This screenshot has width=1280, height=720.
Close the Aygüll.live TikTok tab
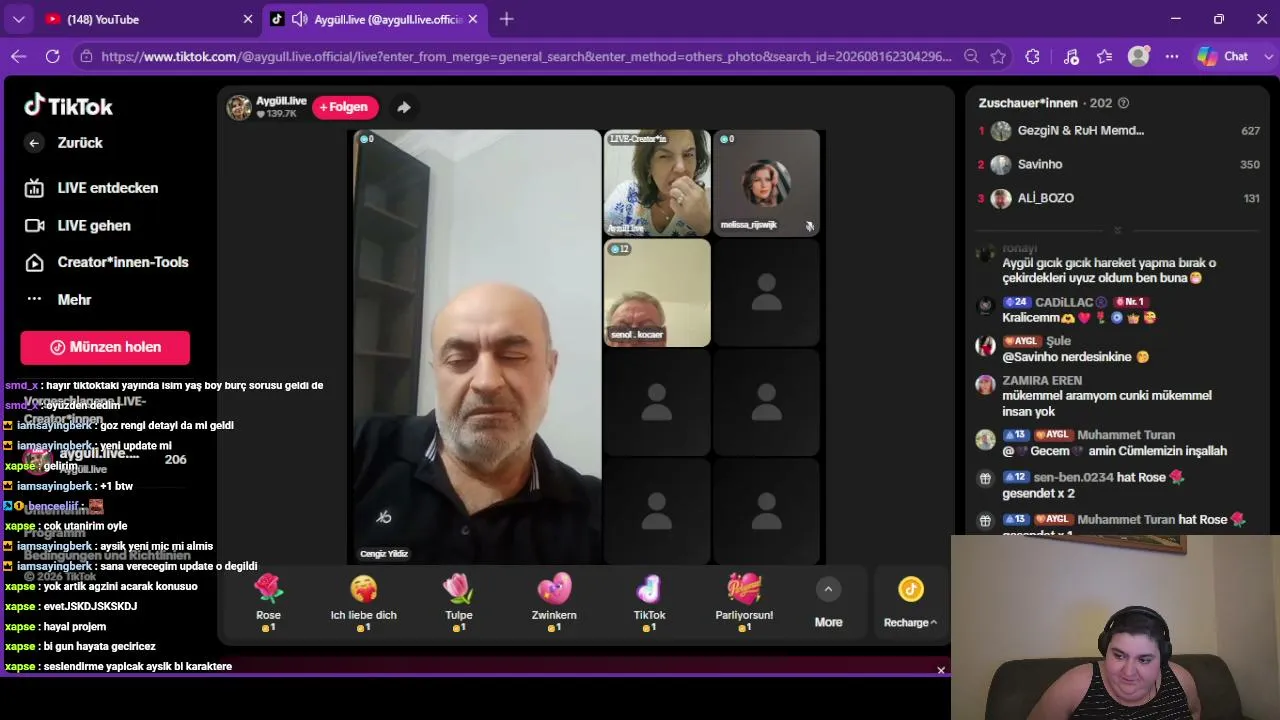pyautogui.click(x=473, y=19)
